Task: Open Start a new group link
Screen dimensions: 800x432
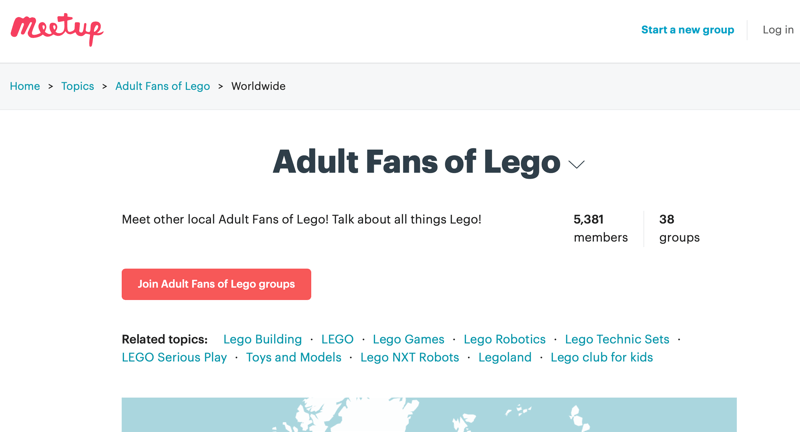Action: pos(687,30)
